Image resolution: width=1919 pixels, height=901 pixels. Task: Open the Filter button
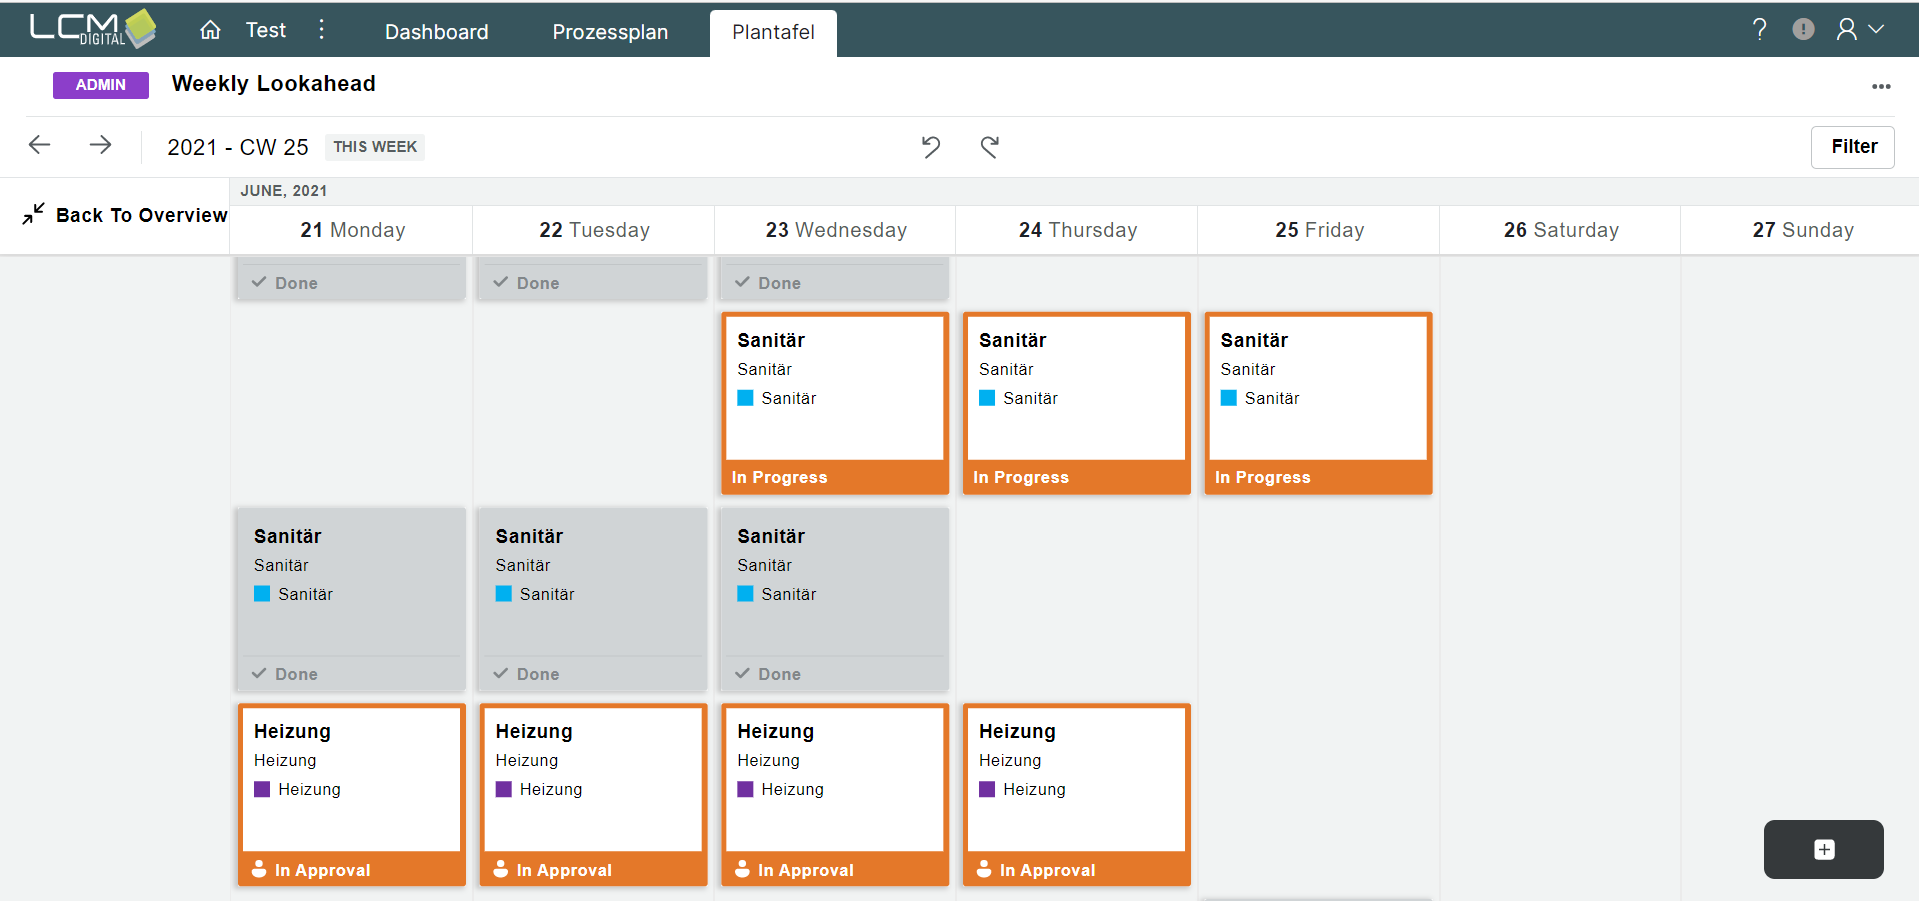1852,147
